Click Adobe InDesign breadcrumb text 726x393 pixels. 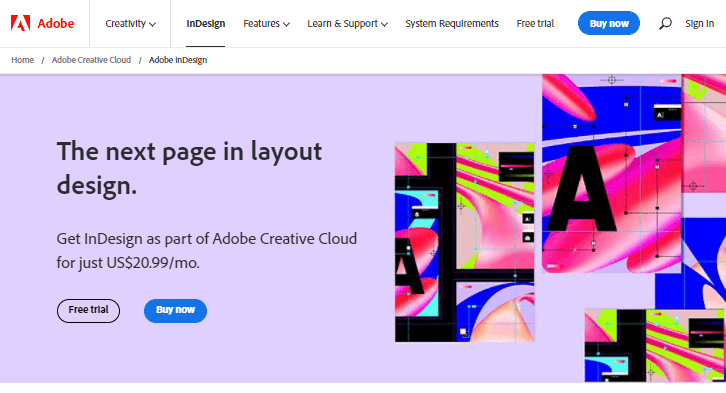click(178, 60)
